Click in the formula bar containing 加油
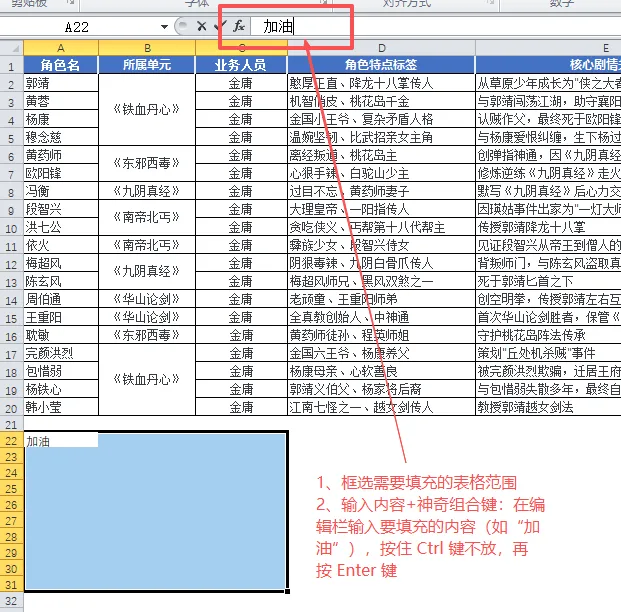The image size is (621, 612). tap(436, 27)
